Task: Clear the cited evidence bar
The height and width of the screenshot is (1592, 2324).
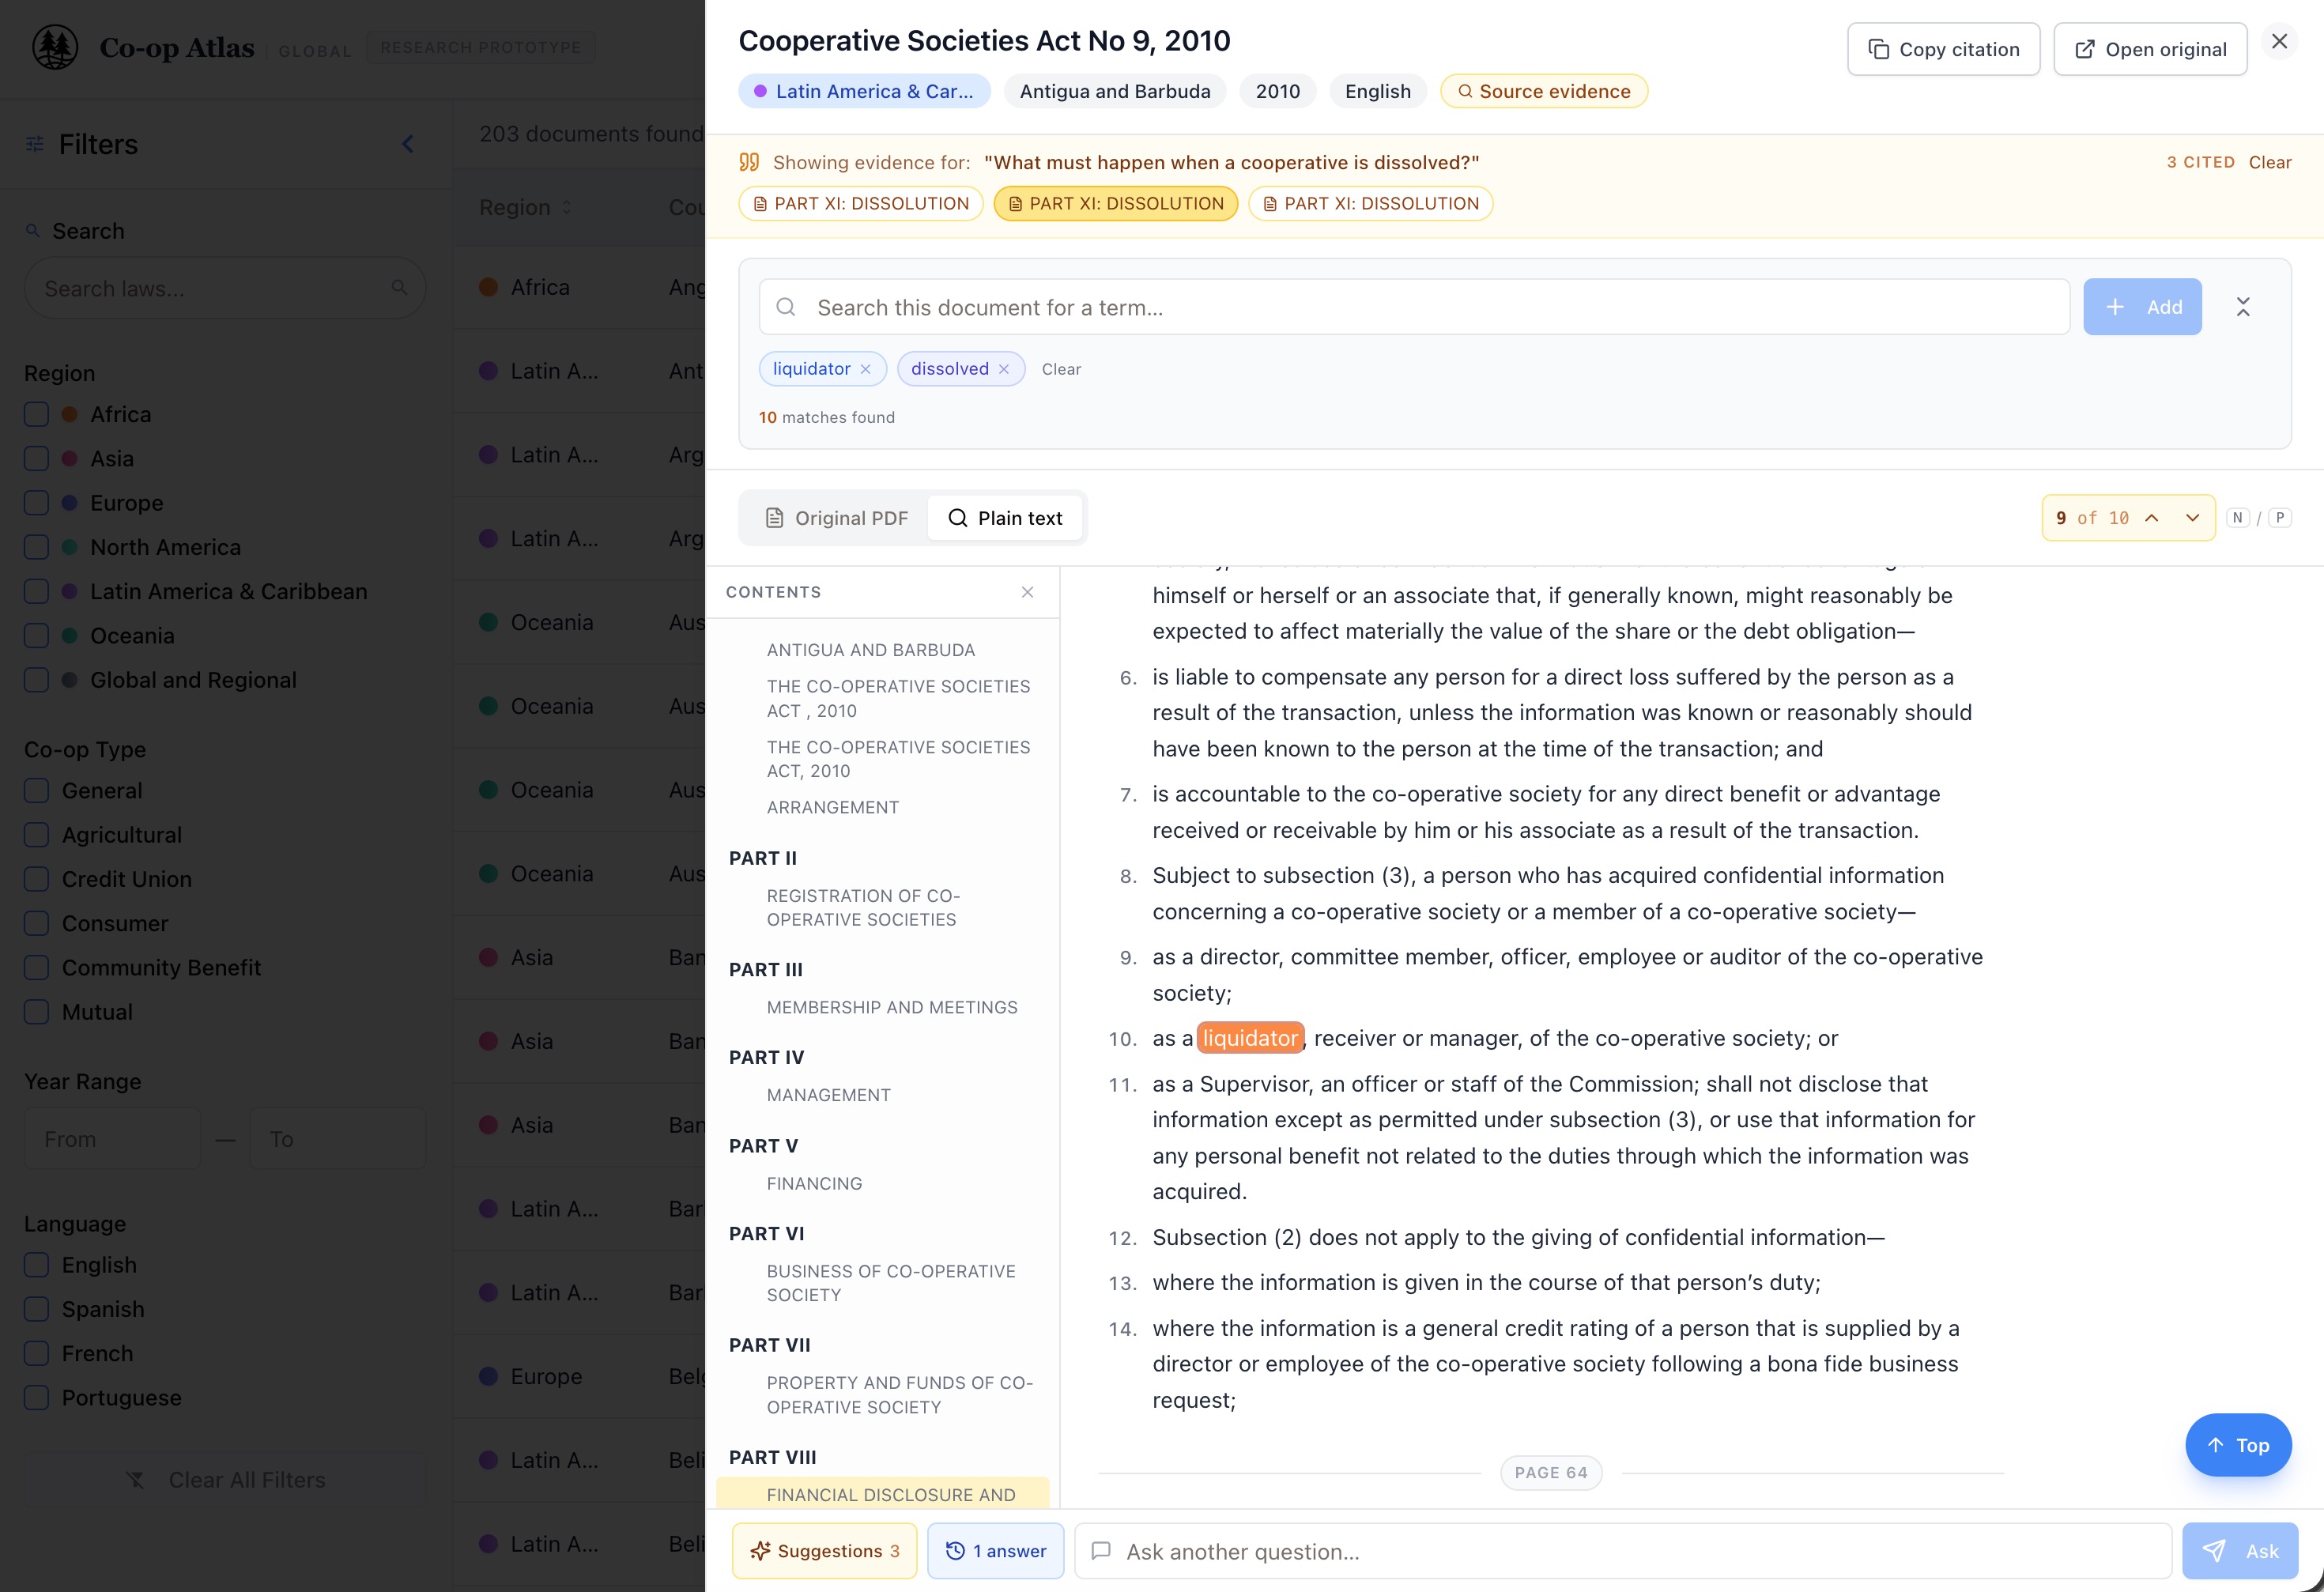Action: coord(2269,162)
